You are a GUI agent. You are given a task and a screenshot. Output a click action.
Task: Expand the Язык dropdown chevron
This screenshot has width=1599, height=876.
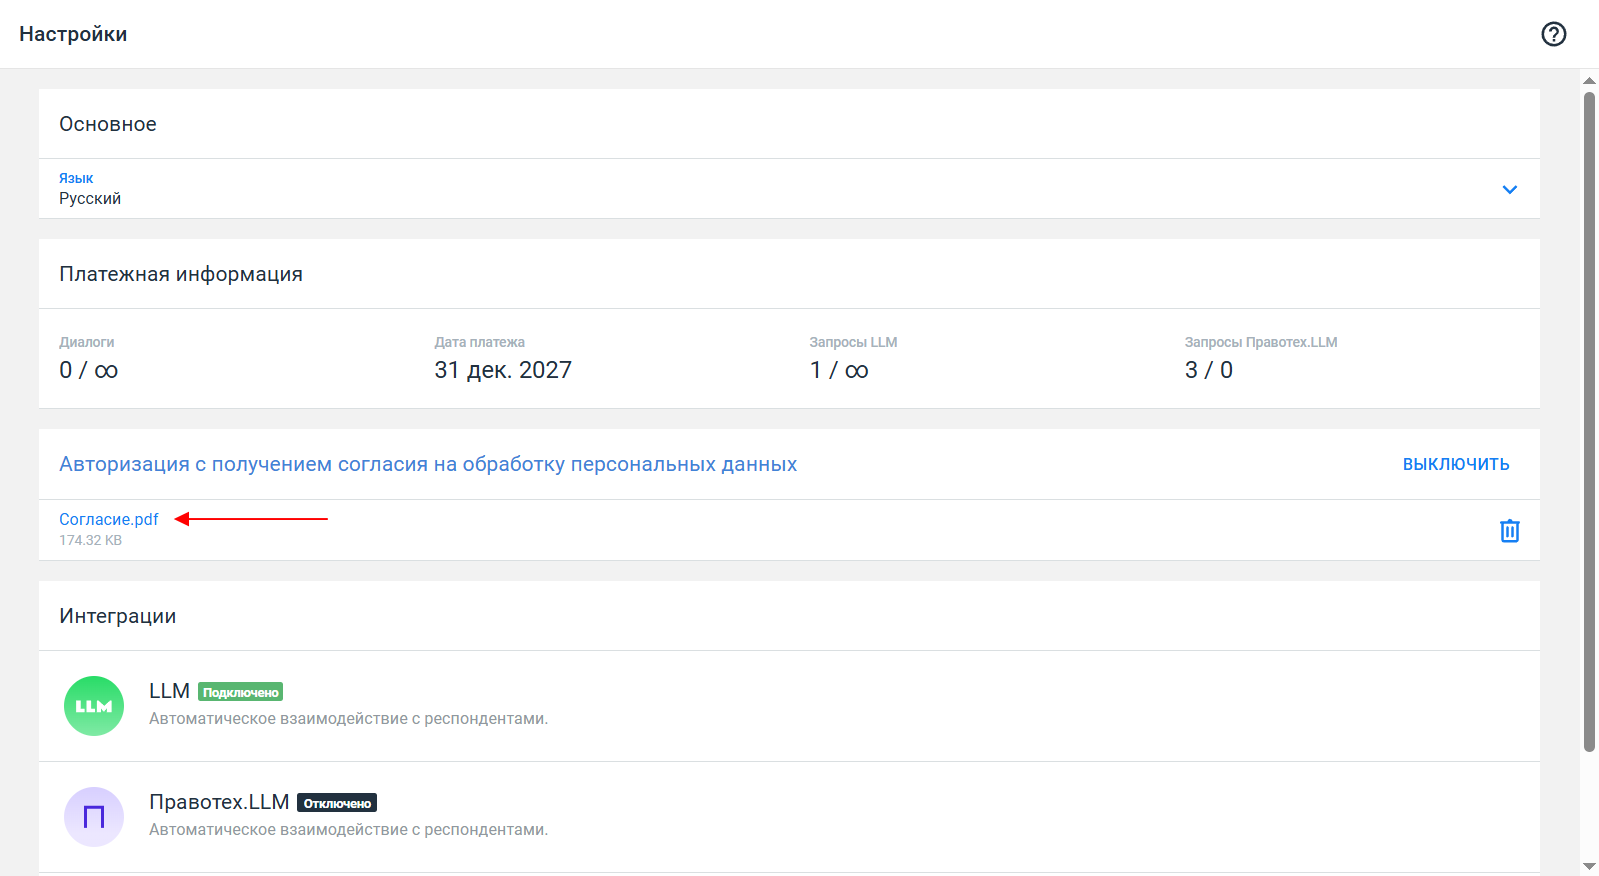pos(1509,190)
